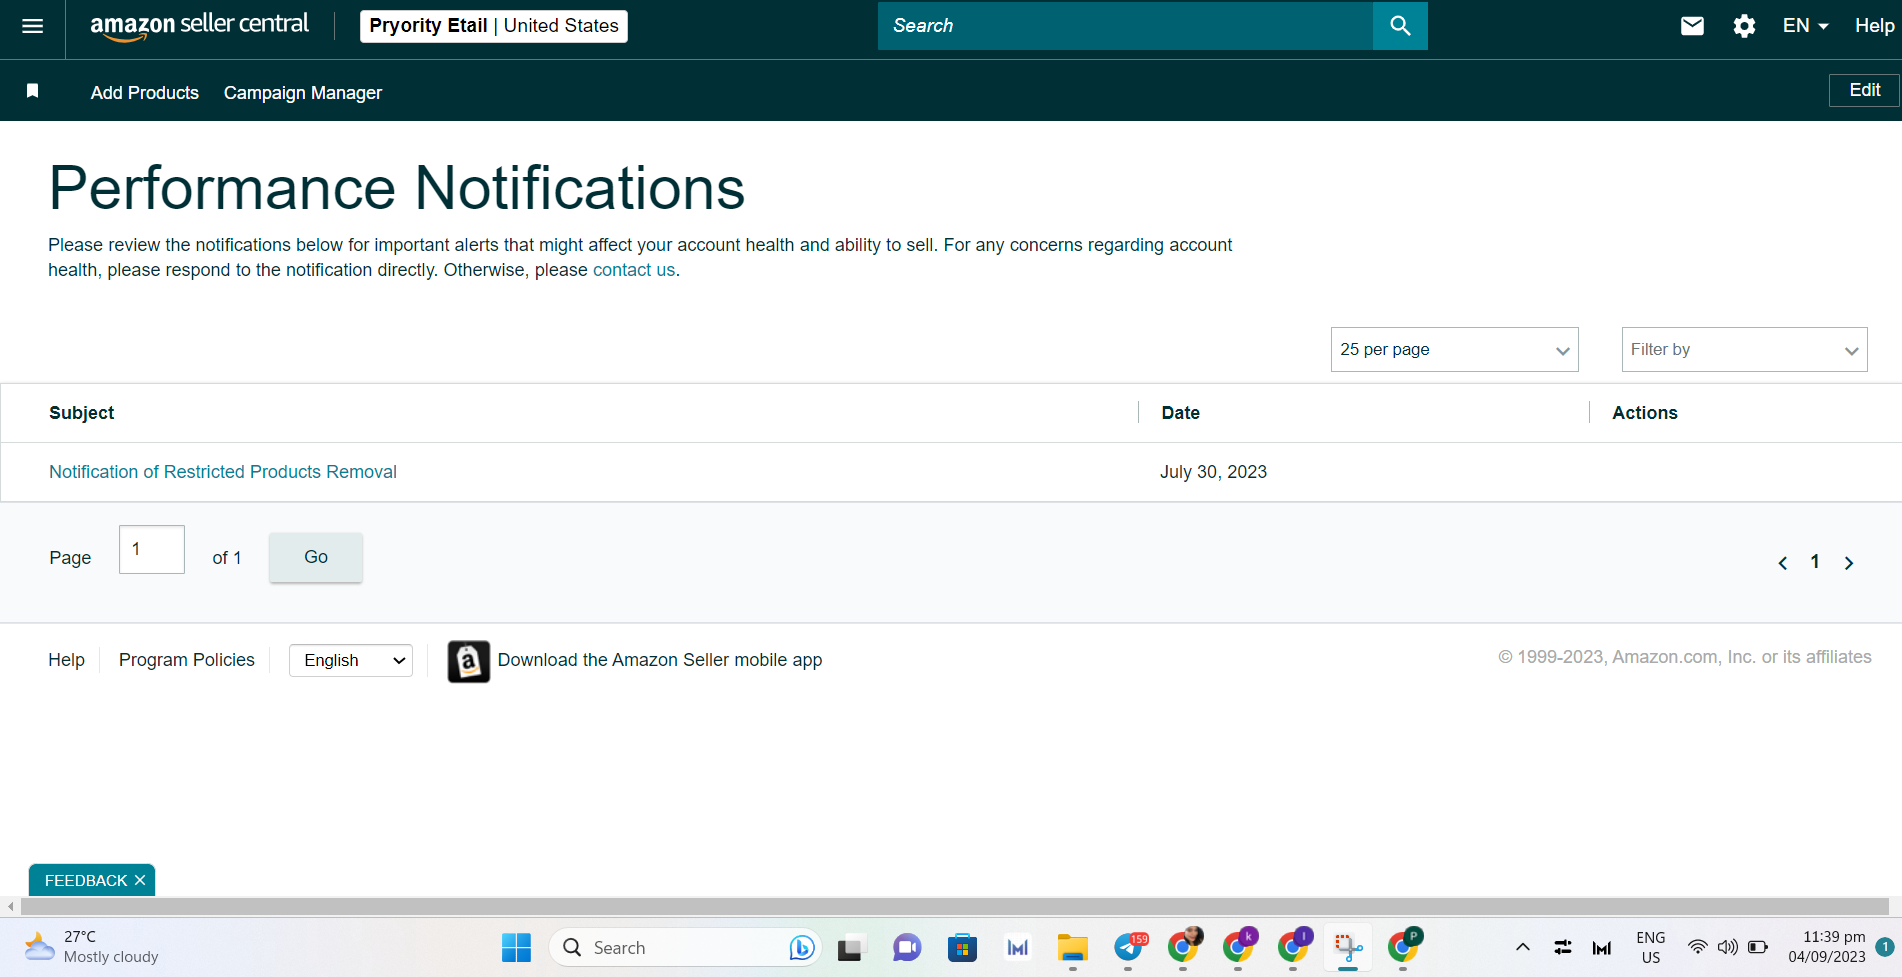Open Telegram from the taskbar
The width and height of the screenshot is (1902, 977).
click(x=1130, y=947)
